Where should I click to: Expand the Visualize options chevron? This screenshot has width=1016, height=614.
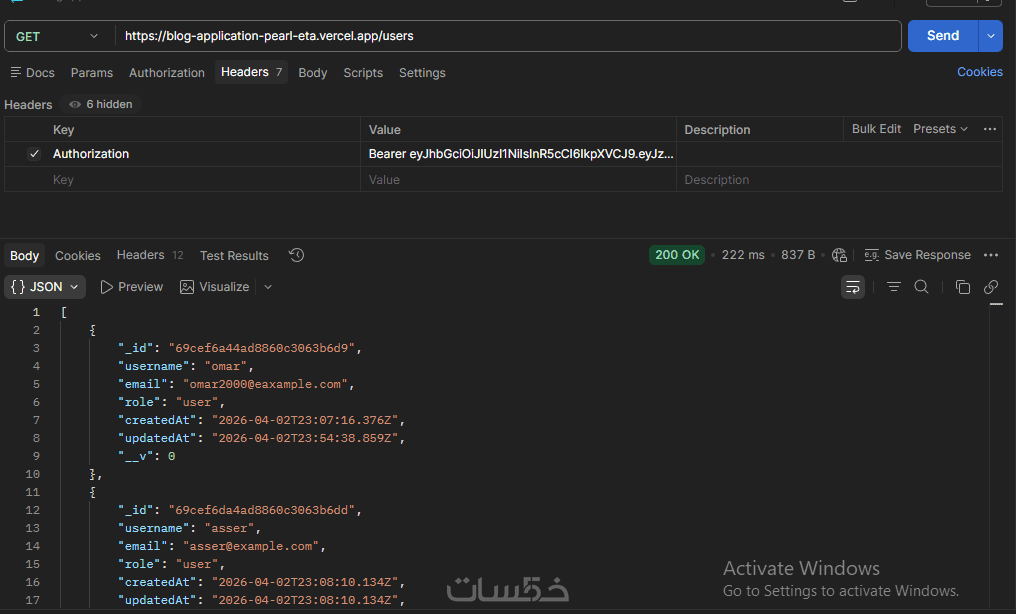(x=268, y=287)
